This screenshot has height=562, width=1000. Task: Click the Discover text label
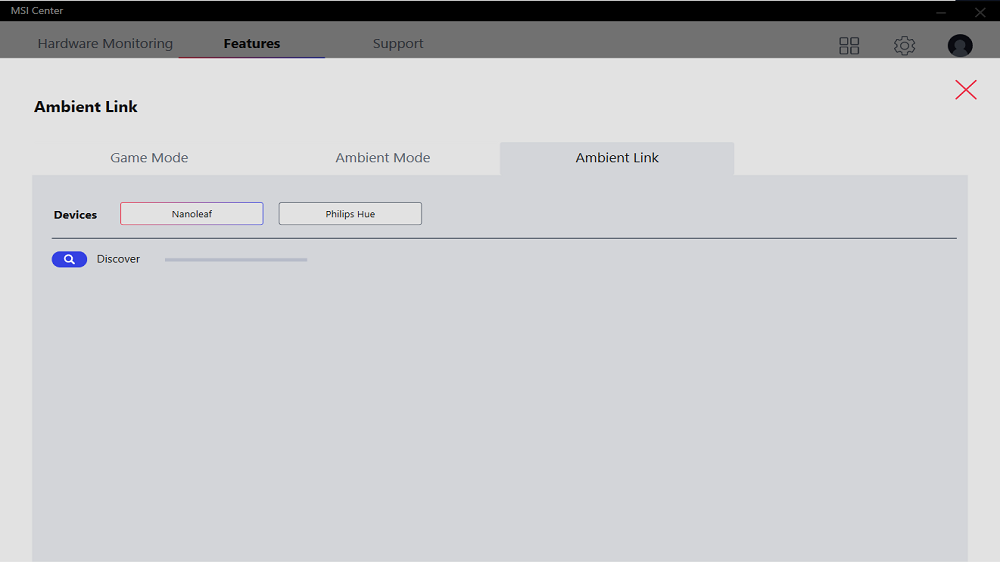pyautogui.click(x=118, y=259)
